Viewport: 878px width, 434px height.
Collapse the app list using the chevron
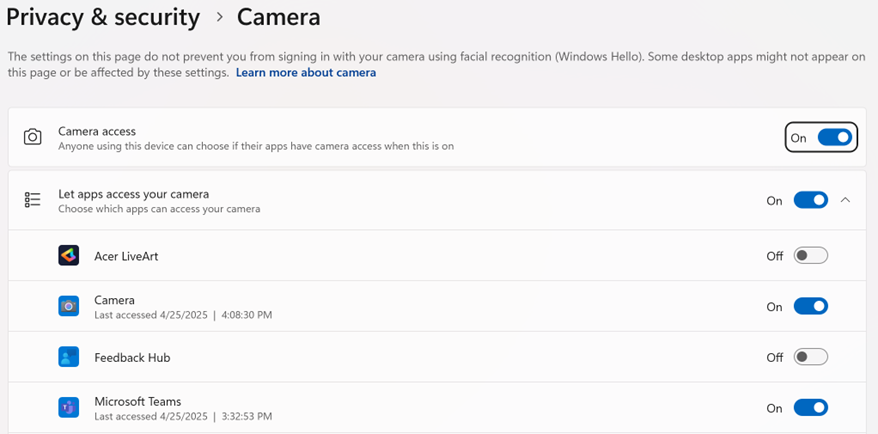click(x=846, y=200)
